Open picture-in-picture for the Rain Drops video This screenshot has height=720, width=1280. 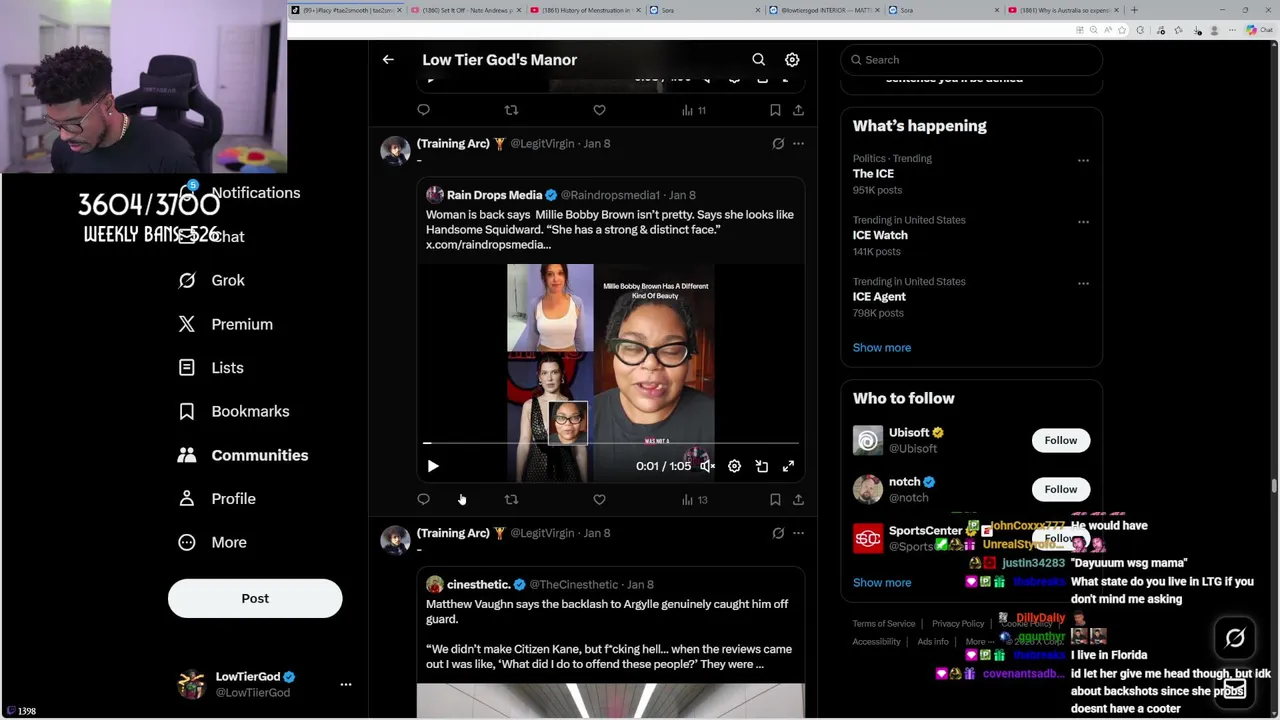click(x=761, y=466)
